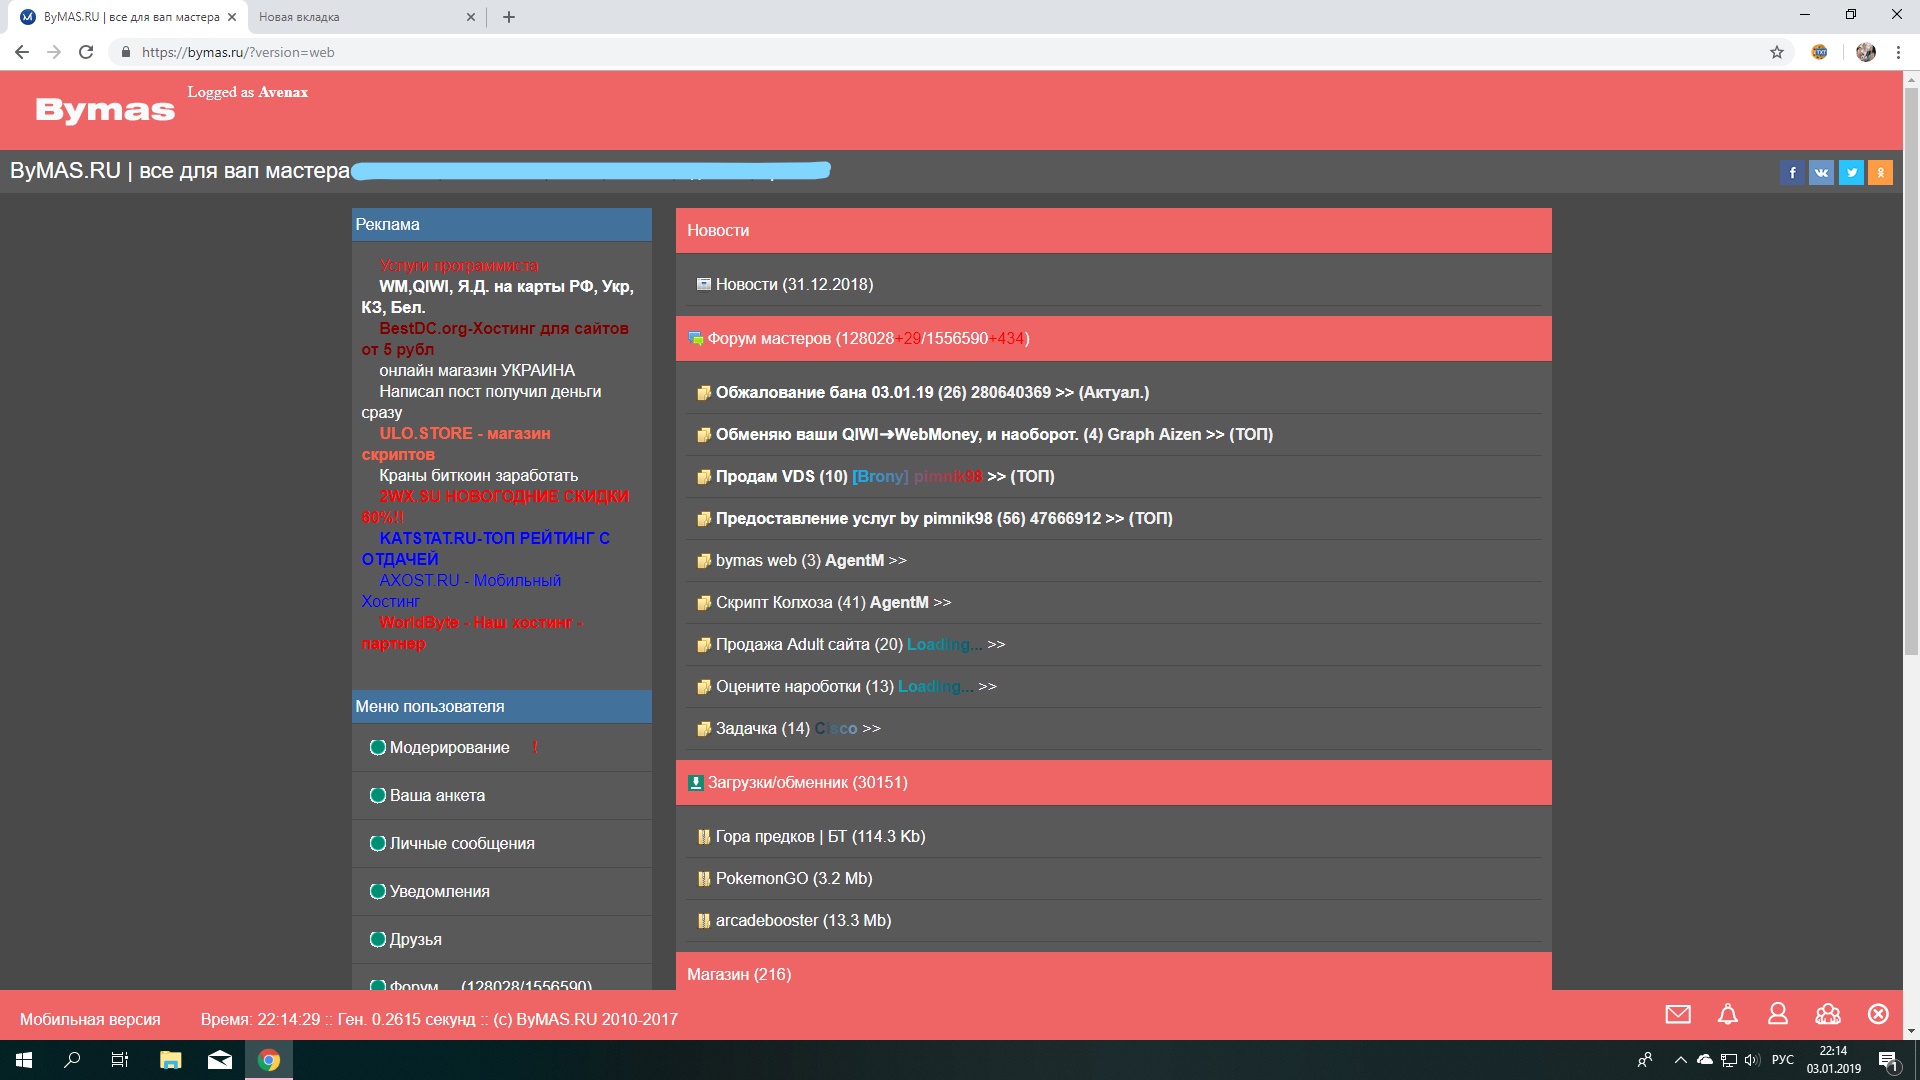
Task: Show hidden Windows system tray icons
Action: click(1680, 1060)
